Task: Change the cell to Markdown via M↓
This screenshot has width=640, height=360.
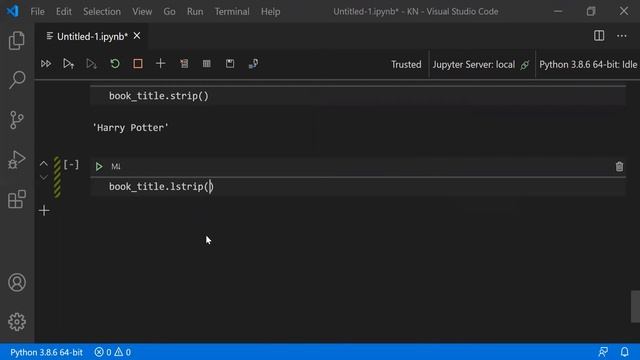Action: point(116,167)
